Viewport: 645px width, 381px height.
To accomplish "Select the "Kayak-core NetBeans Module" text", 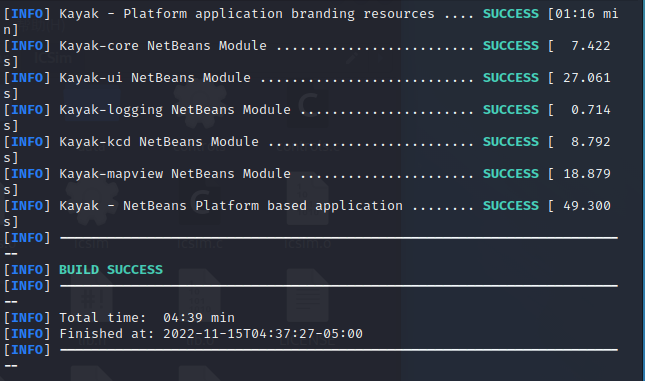I will click(x=163, y=46).
